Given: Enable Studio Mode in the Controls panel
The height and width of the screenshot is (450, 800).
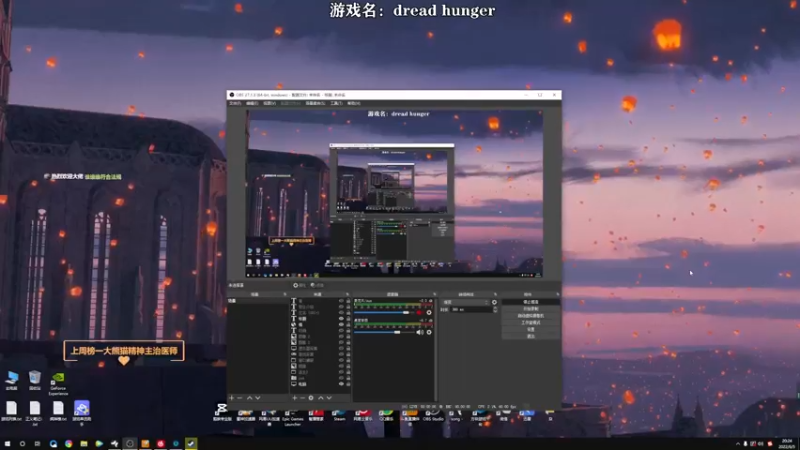Looking at the screenshot, I should click(531, 323).
